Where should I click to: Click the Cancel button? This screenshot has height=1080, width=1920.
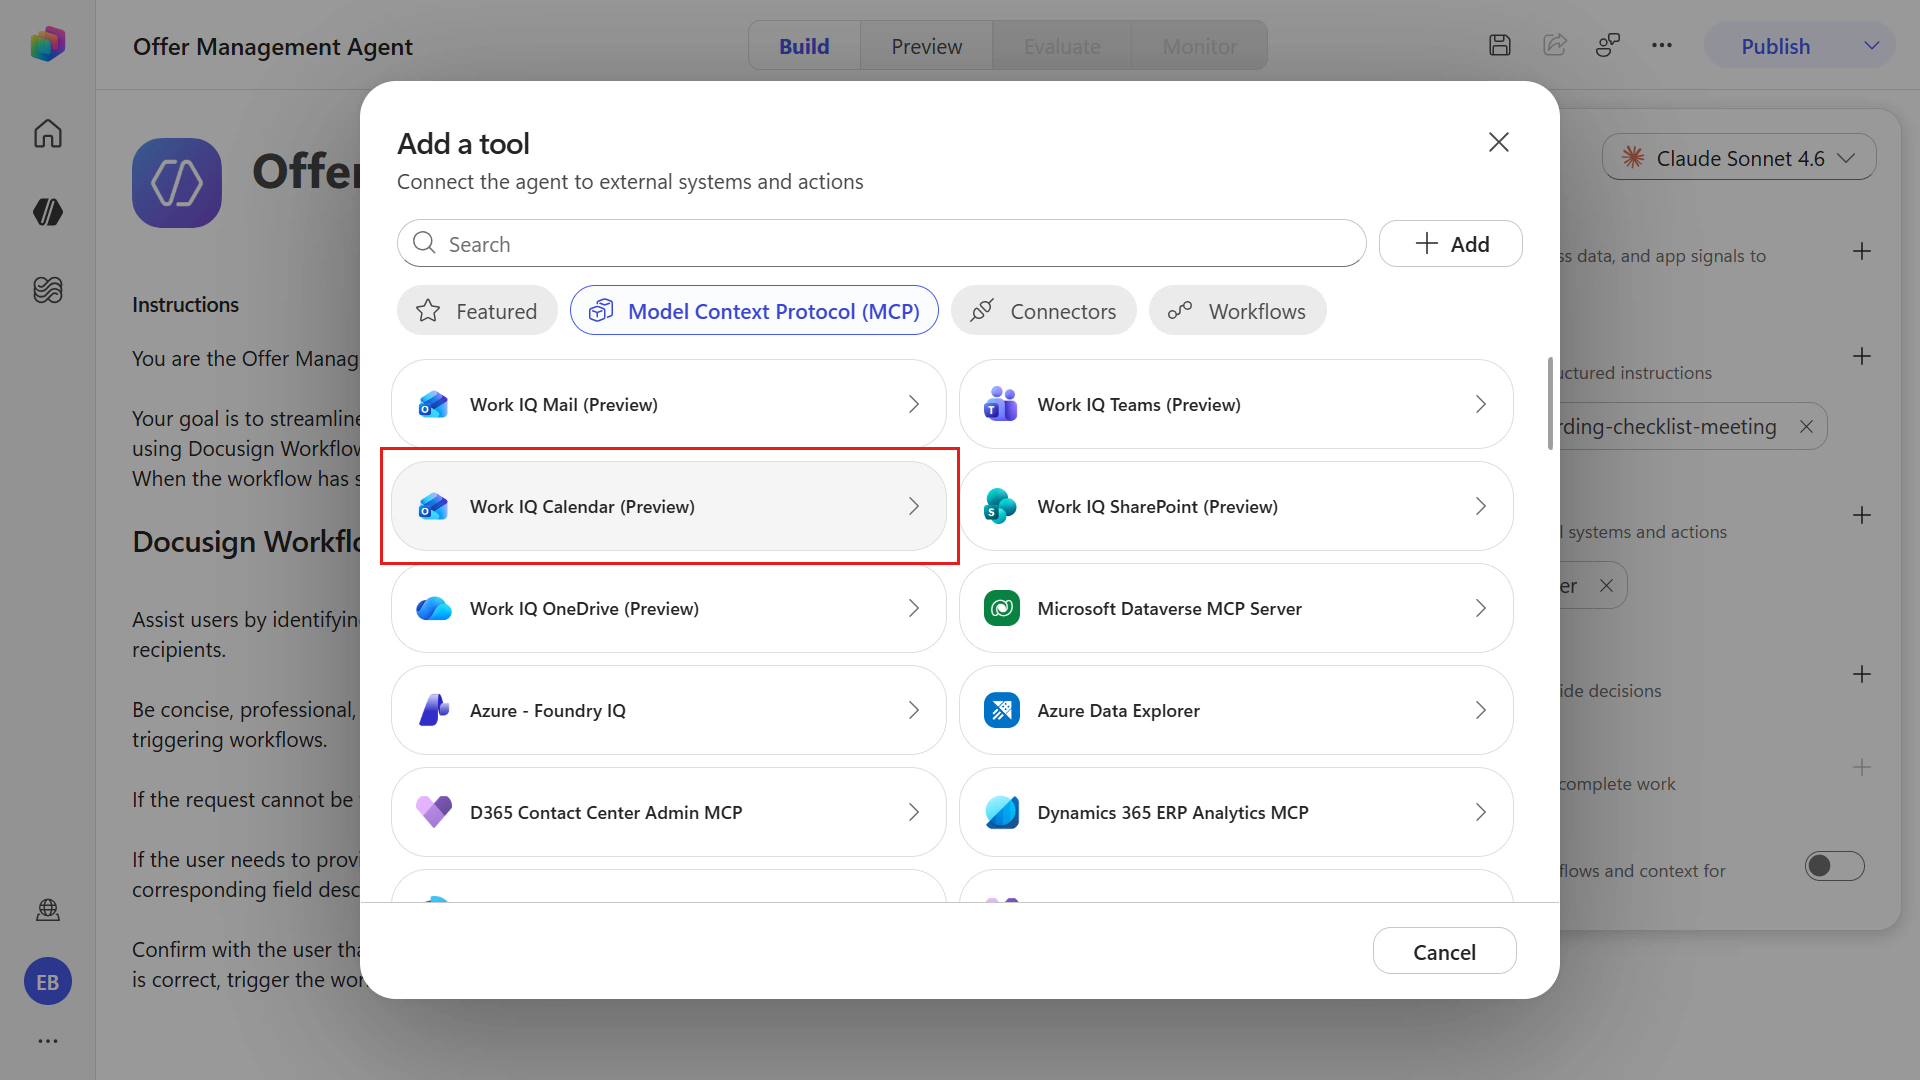tap(1444, 951)
